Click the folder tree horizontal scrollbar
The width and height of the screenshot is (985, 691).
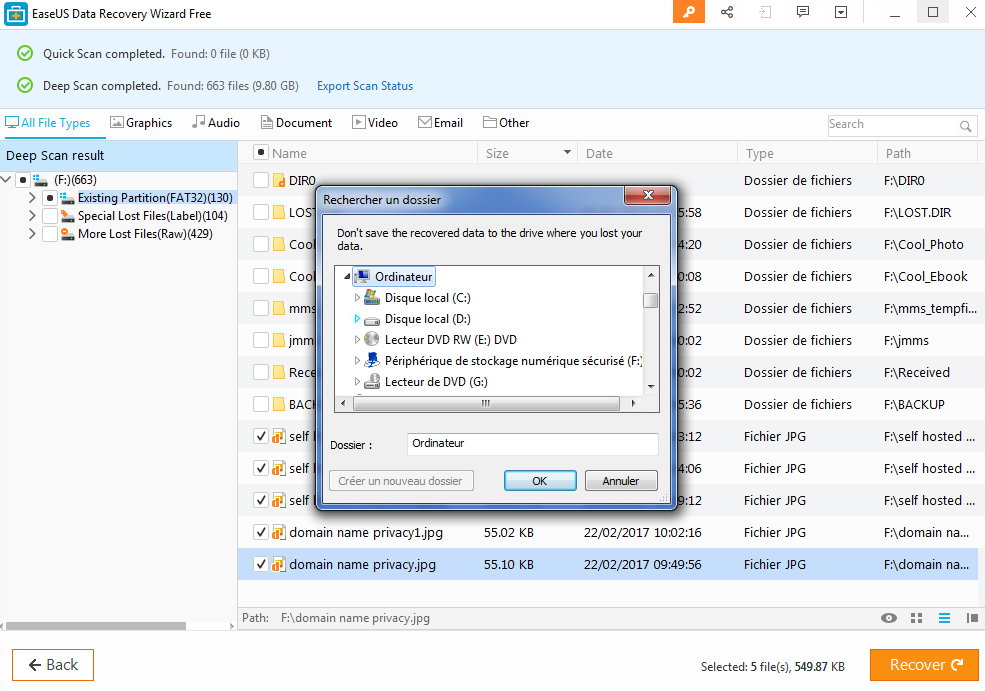coord(486,403)
